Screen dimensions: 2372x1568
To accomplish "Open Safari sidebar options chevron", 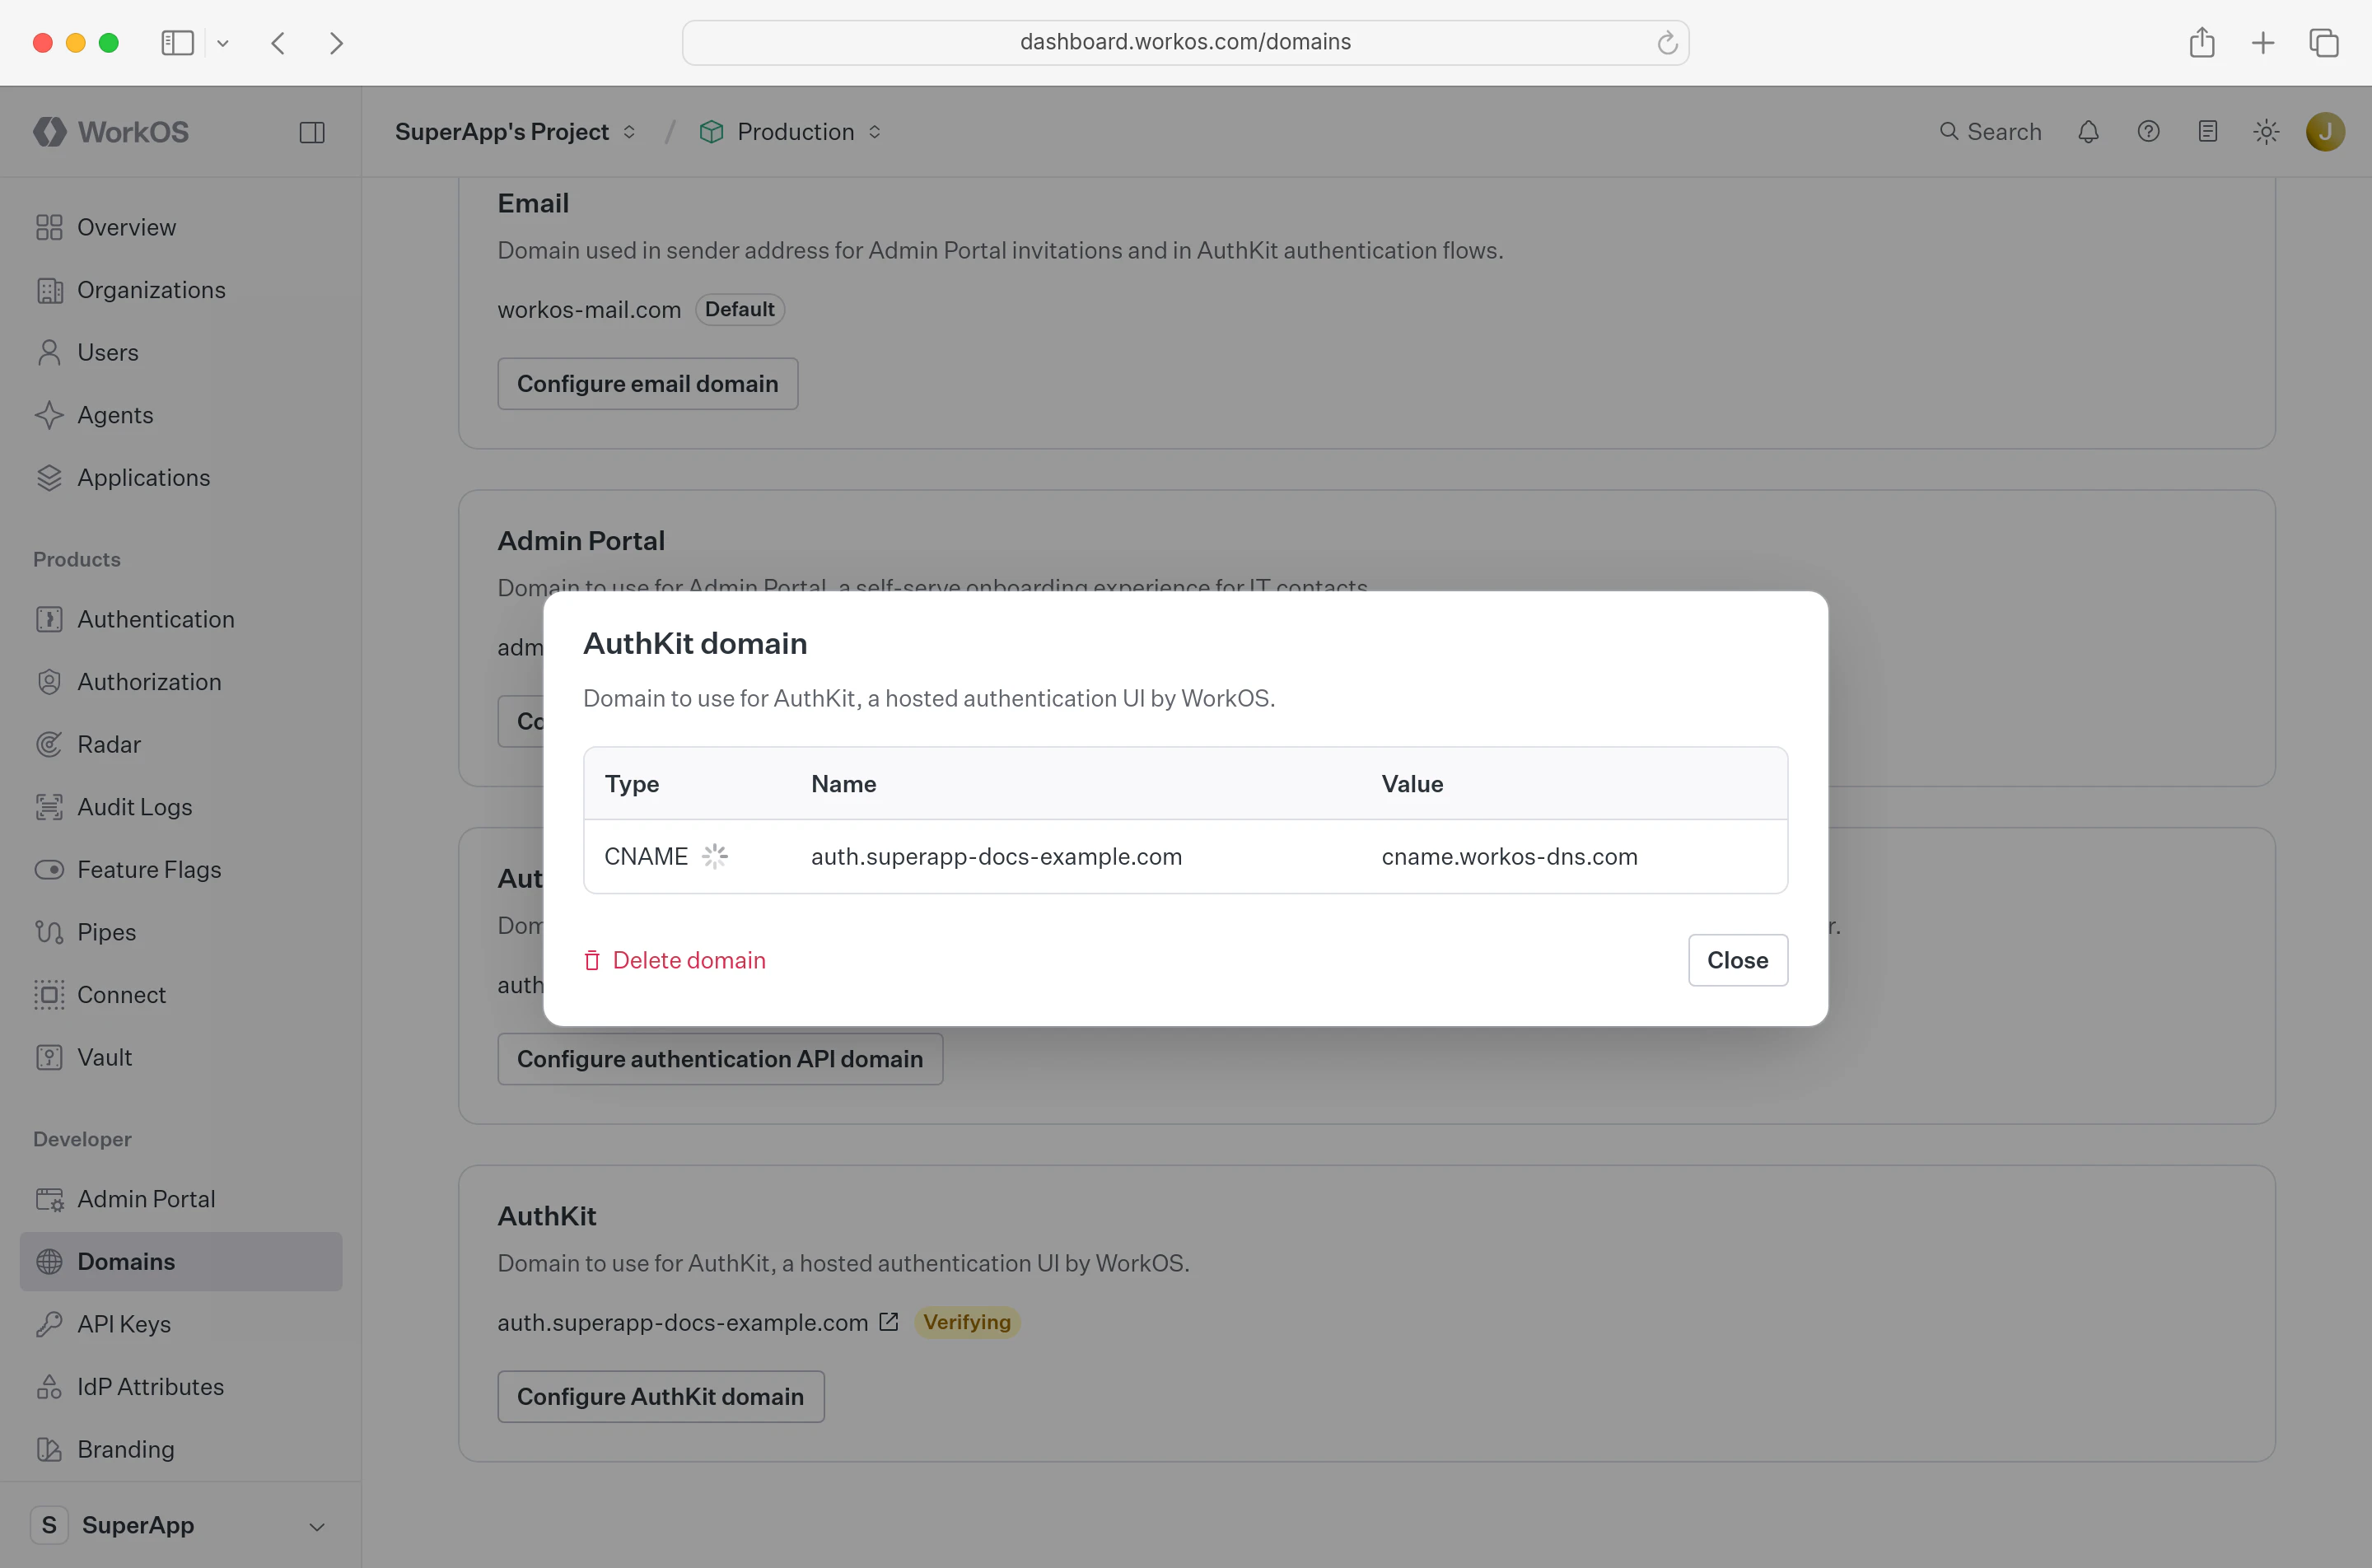I will tap(223, 43).
